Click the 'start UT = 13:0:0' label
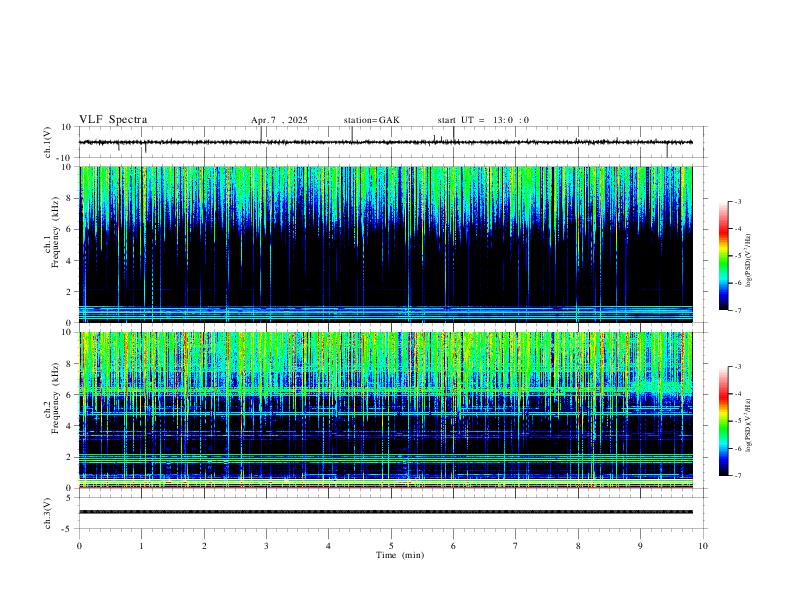Viewport: 792px width, 612px height. (483, 120)
